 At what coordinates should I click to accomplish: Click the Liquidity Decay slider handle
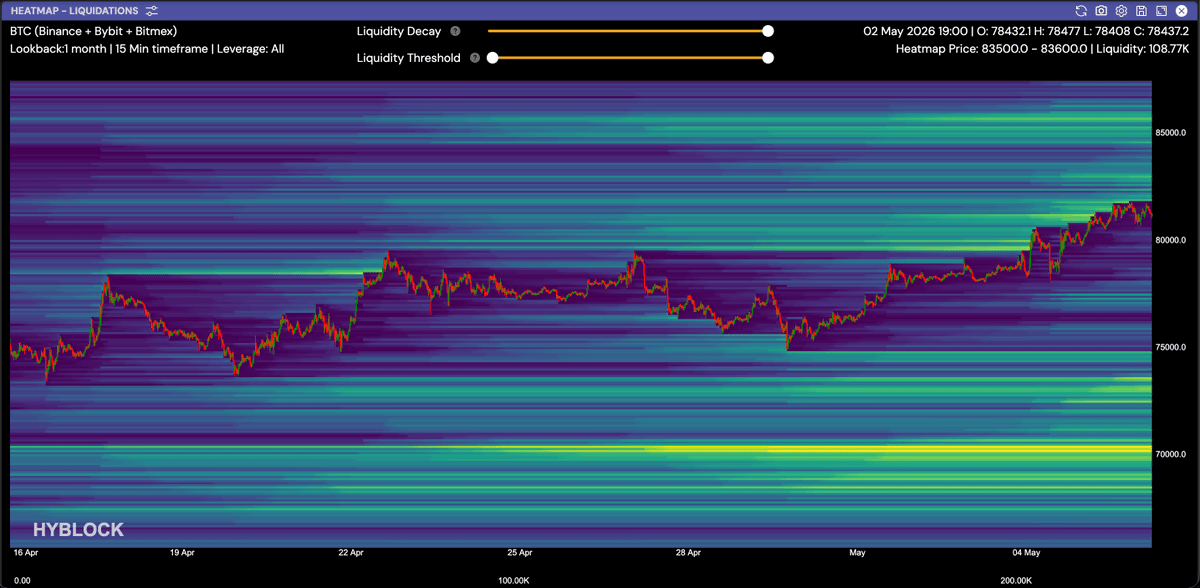coord(768,31)
